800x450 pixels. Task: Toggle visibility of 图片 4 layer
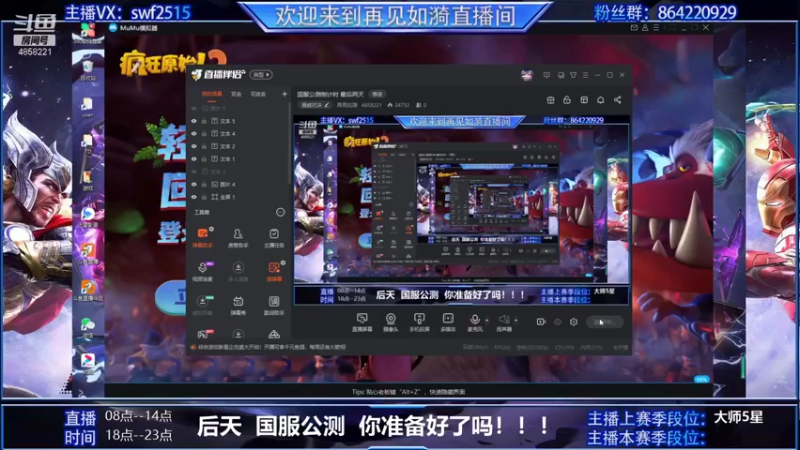194,184
